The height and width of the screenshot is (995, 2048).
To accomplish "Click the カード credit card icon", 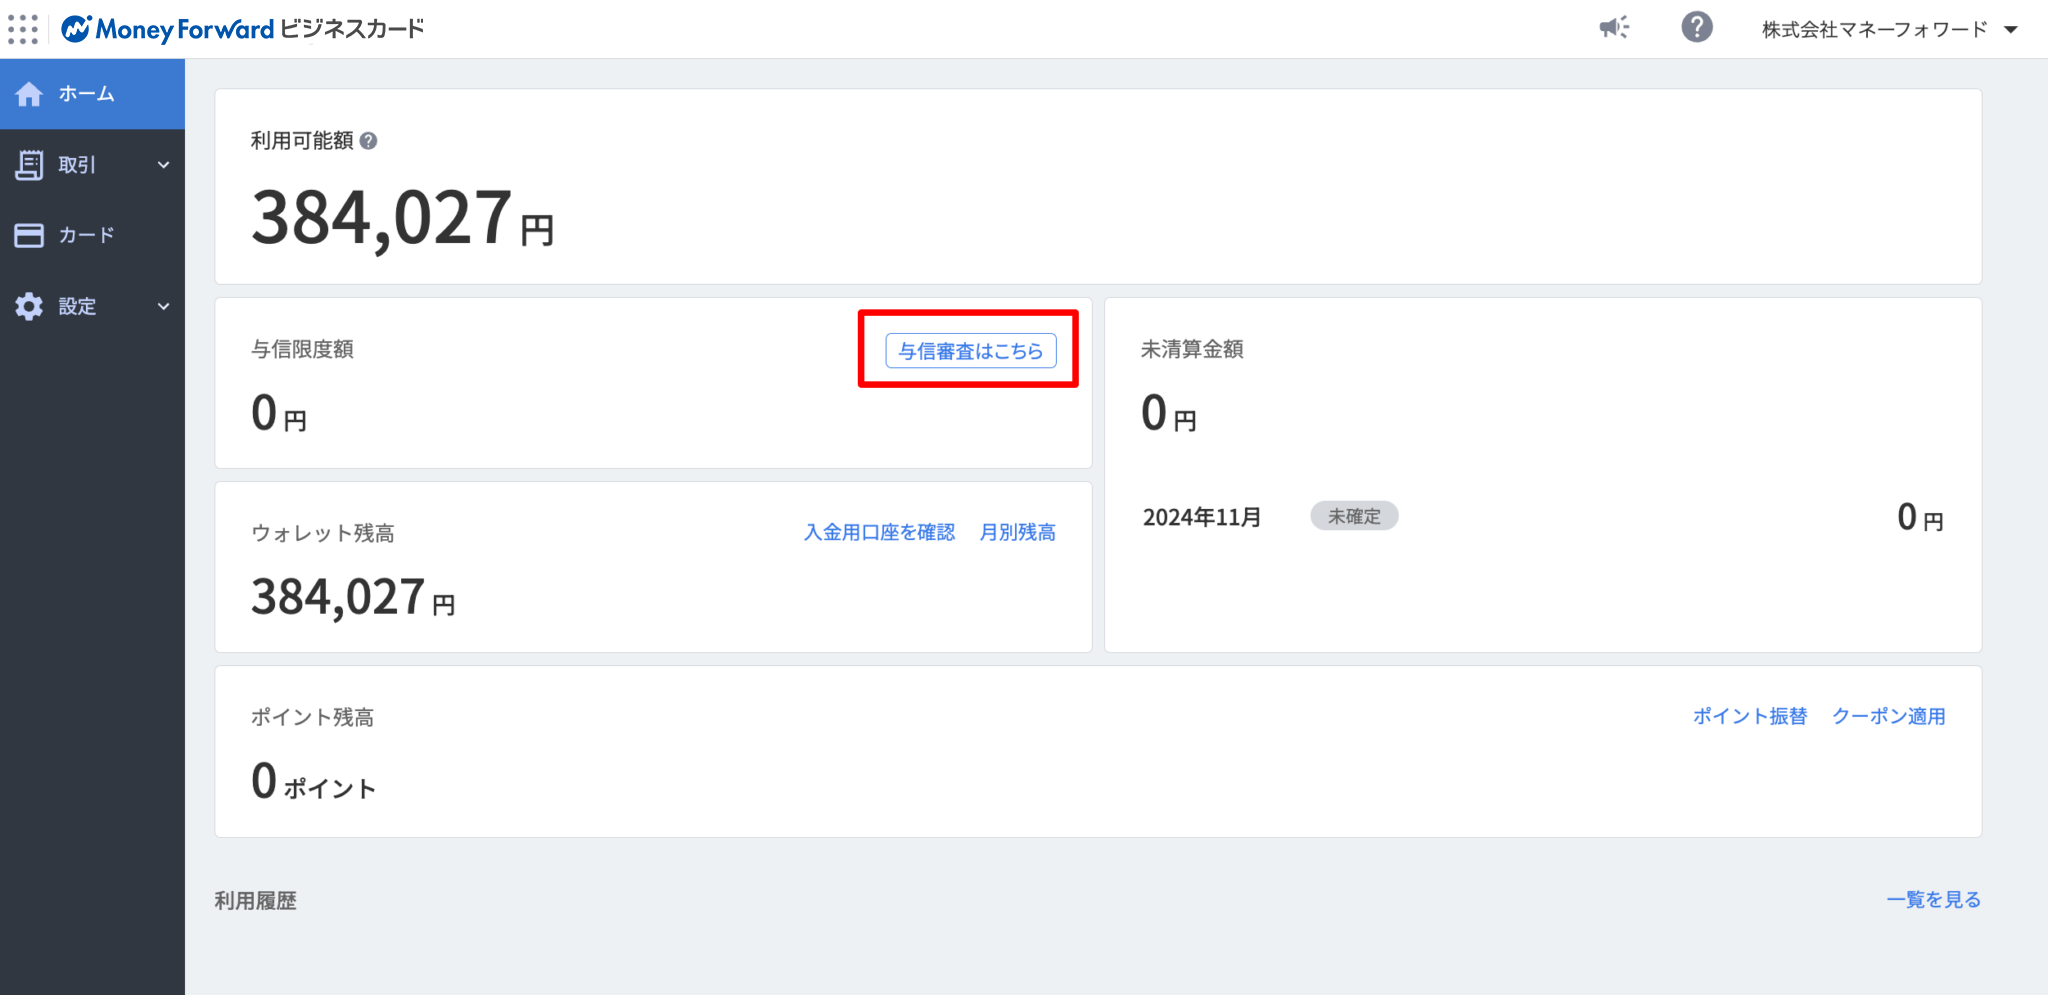I will tap(29, 235).
